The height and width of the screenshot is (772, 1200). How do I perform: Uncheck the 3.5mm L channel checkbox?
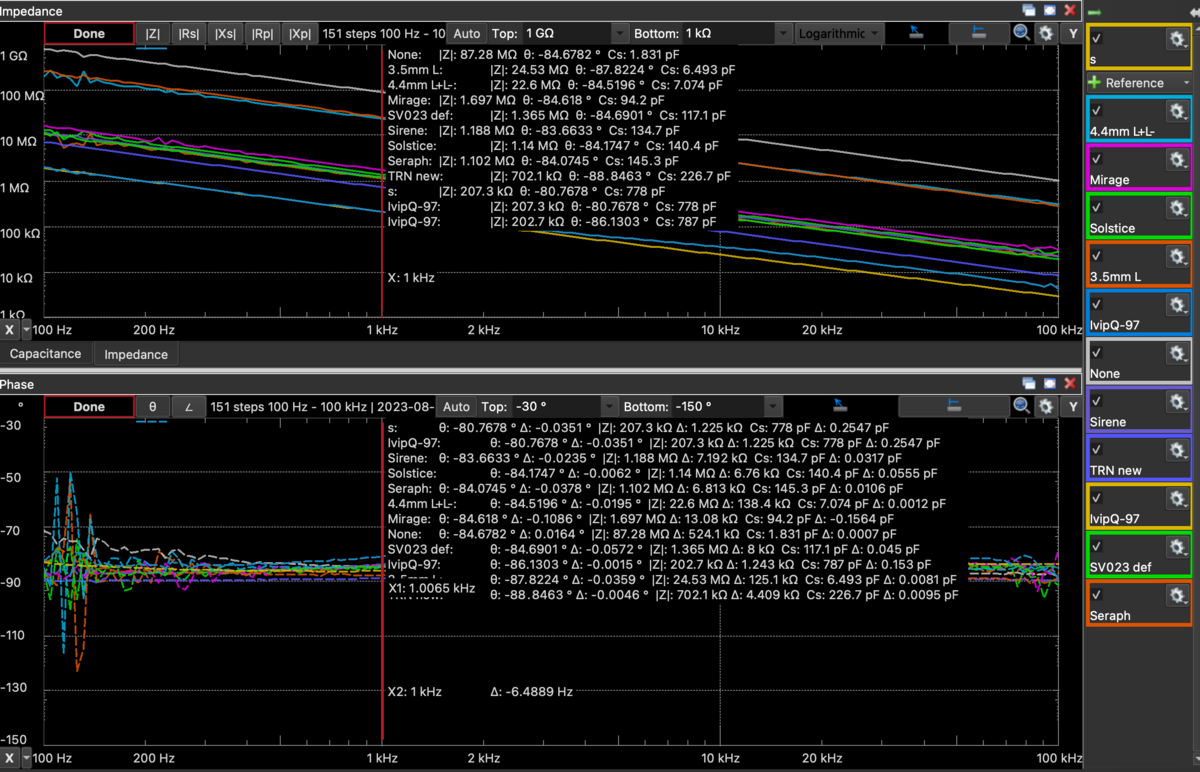tap(1097, 256)
